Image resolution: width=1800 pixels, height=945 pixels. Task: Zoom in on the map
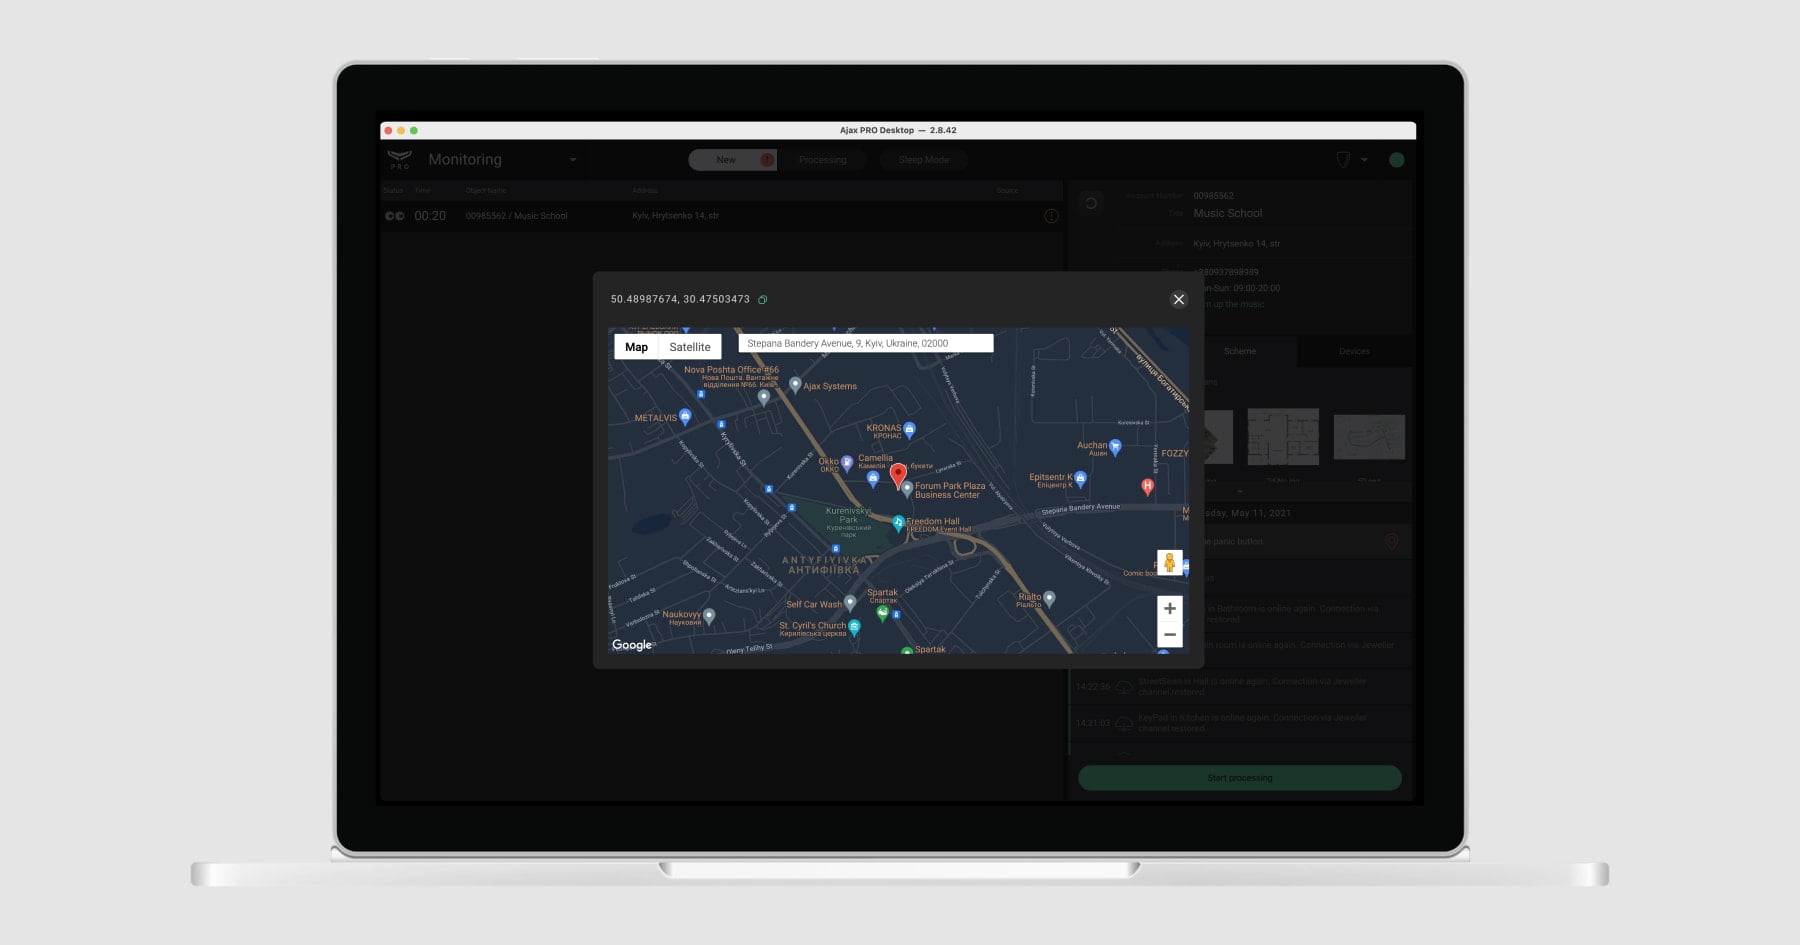point(1169,609)
